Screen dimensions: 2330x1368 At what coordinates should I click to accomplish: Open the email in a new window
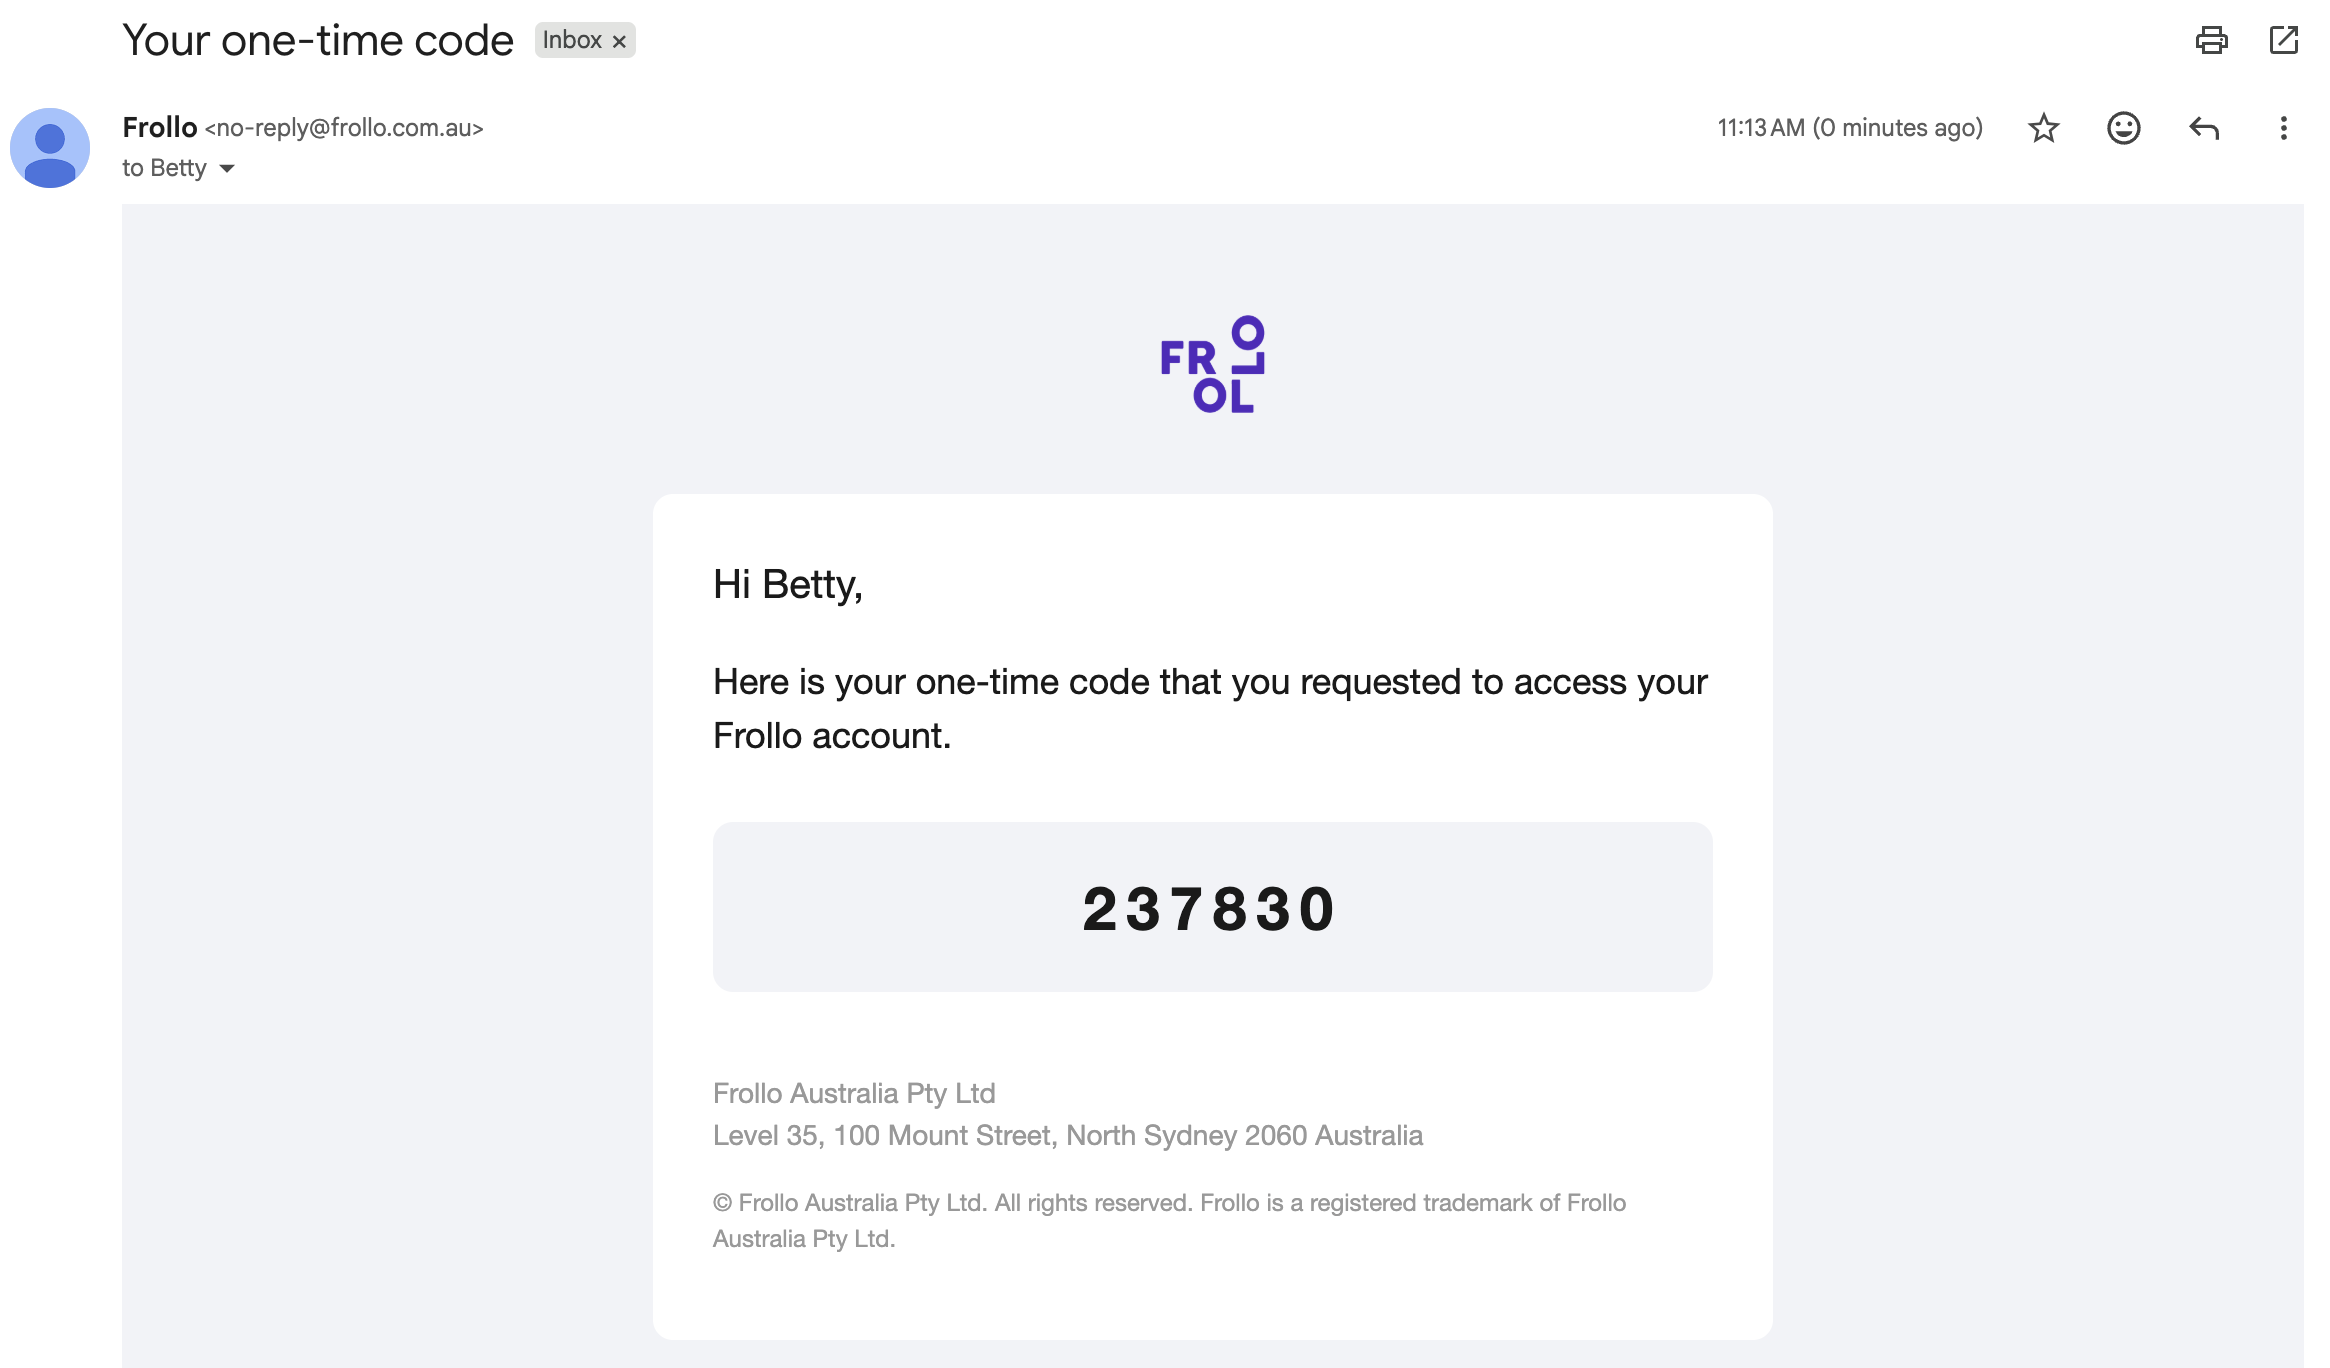(x=2283, y=40)
